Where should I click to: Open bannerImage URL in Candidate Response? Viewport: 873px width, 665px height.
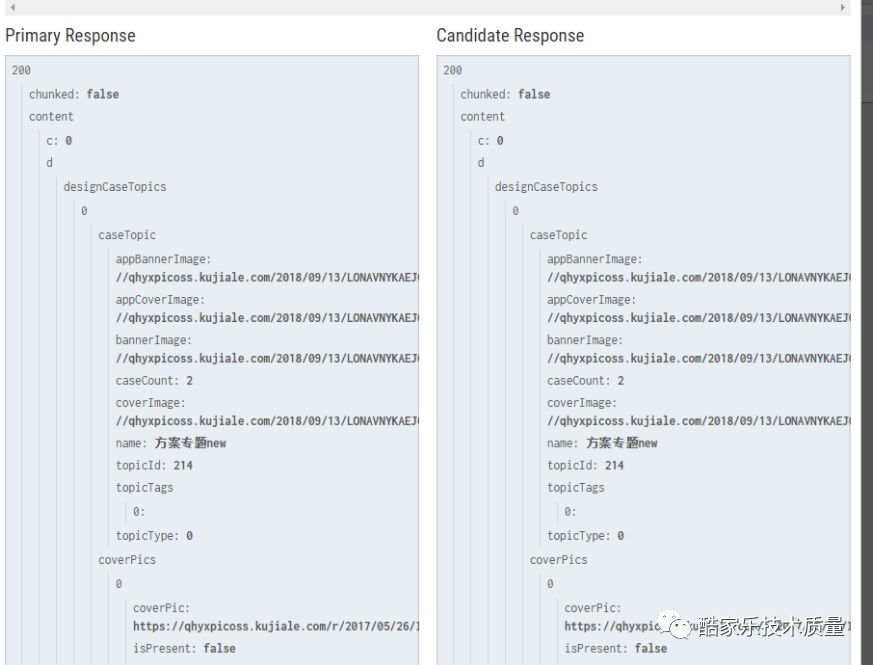[697, 359]
